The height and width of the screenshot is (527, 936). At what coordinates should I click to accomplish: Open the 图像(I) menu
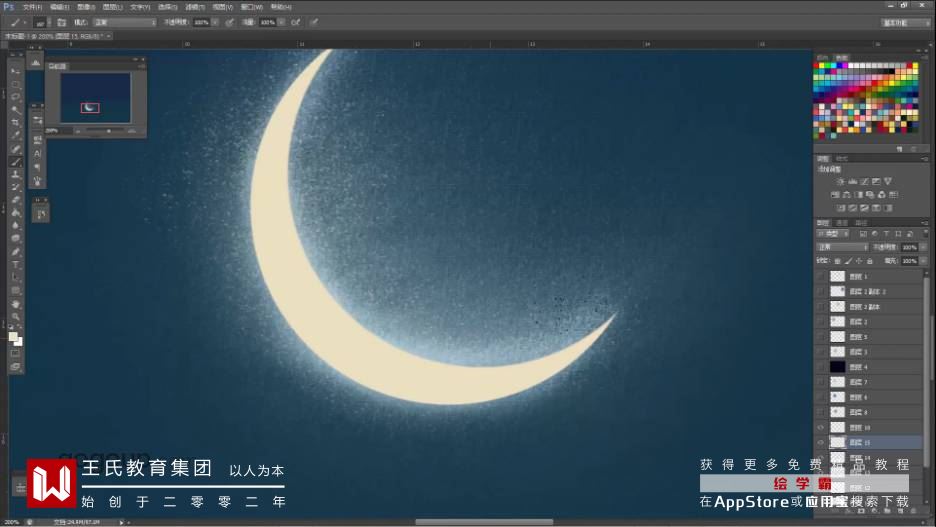click(x=86, y=7)
